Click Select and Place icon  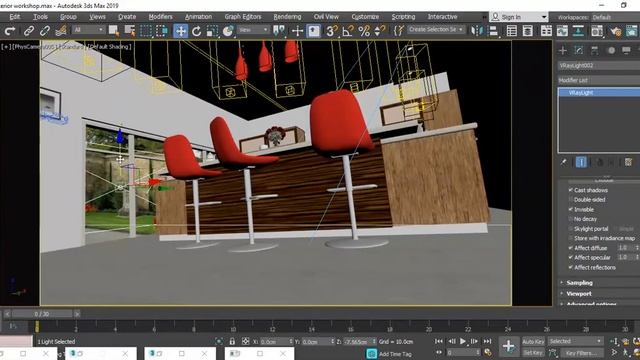click(x=228, y=31)
